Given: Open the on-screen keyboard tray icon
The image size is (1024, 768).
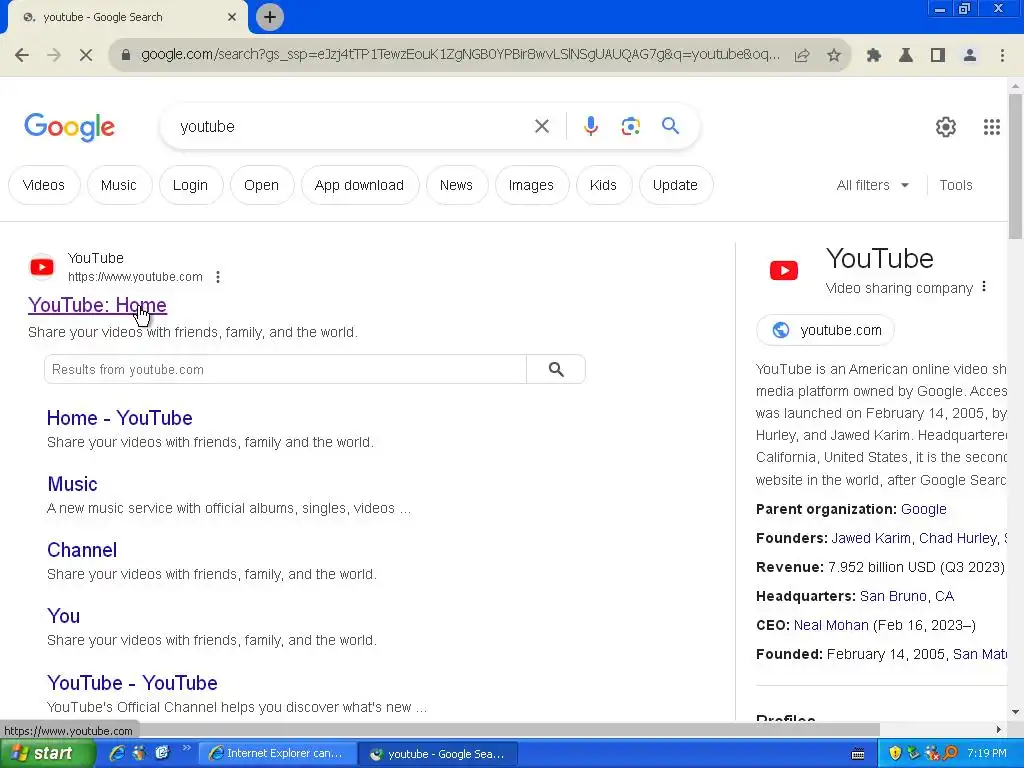Looking at the screenshot, I should coord(858,754).
